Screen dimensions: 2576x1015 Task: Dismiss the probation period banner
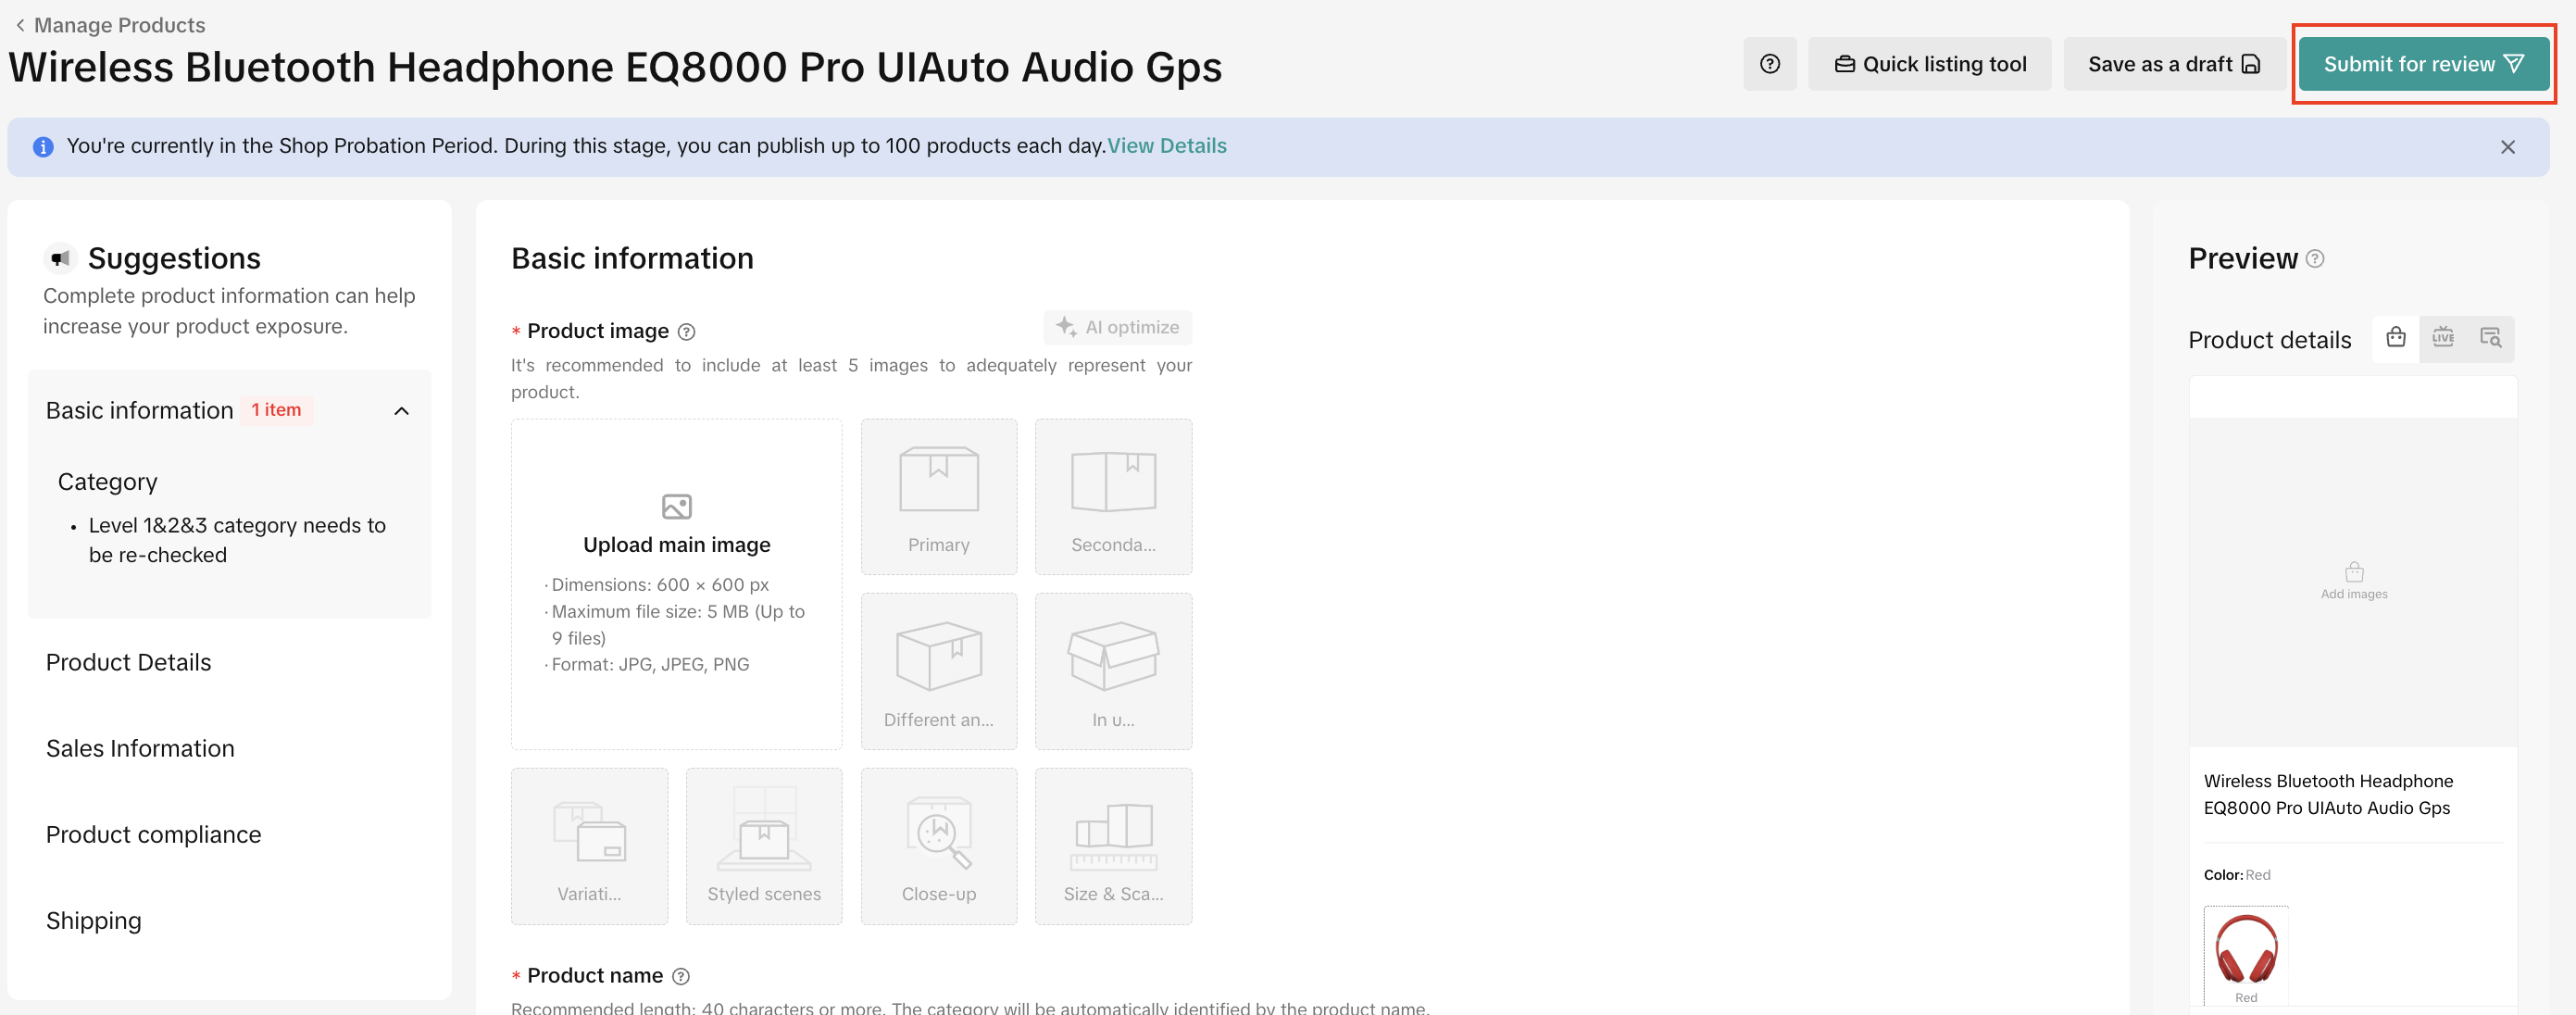coord(2507,147)
